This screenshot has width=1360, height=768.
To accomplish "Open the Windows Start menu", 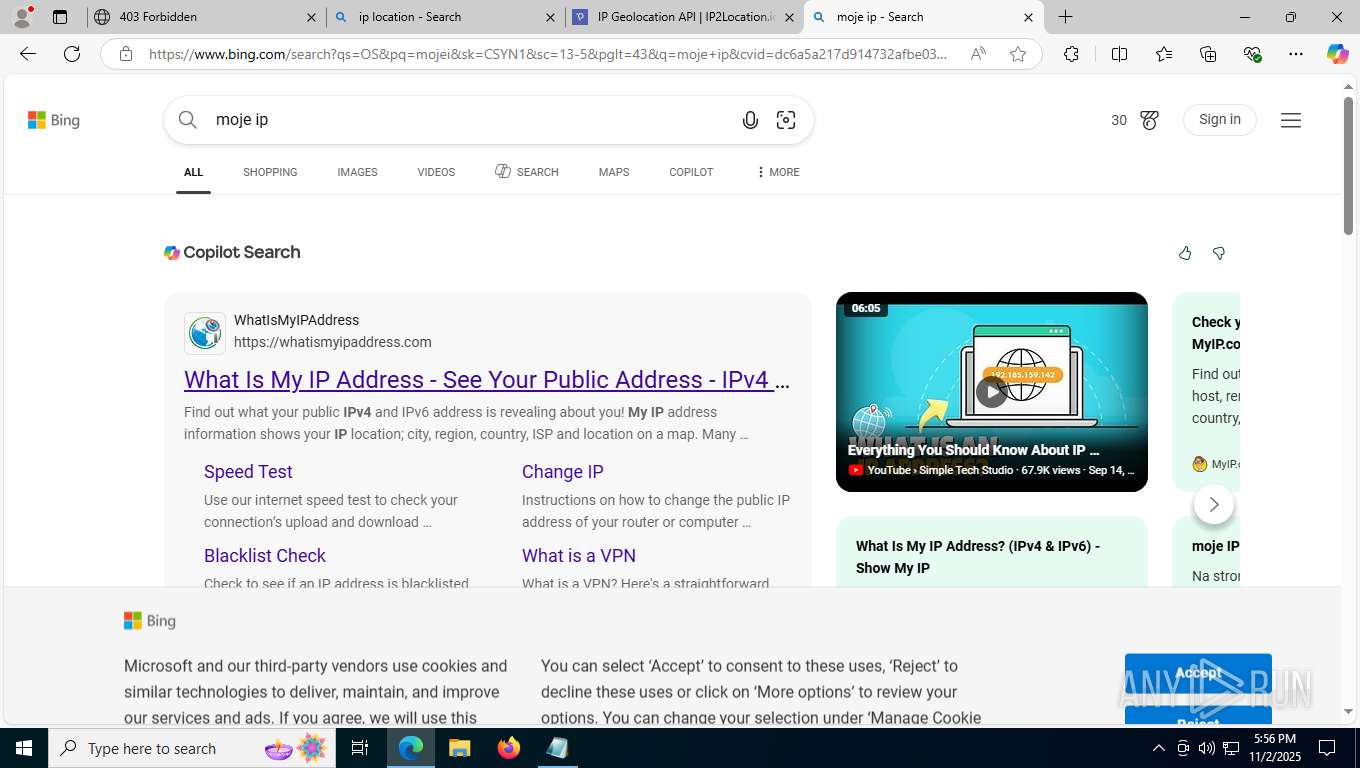I will click(x=23, y=748).
